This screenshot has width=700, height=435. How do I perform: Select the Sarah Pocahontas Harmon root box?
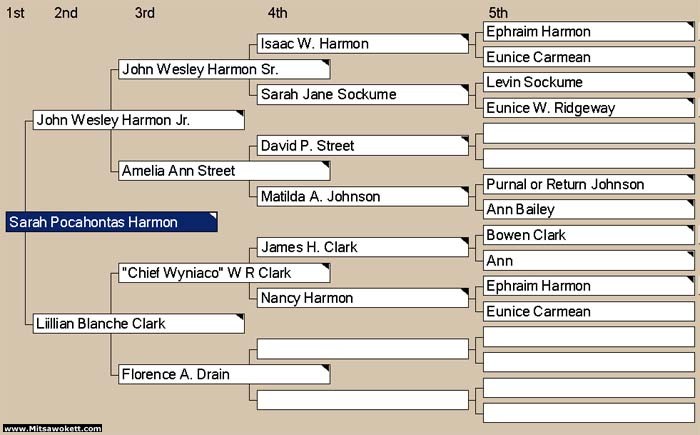pyautogui.click(x=112, y=222)
